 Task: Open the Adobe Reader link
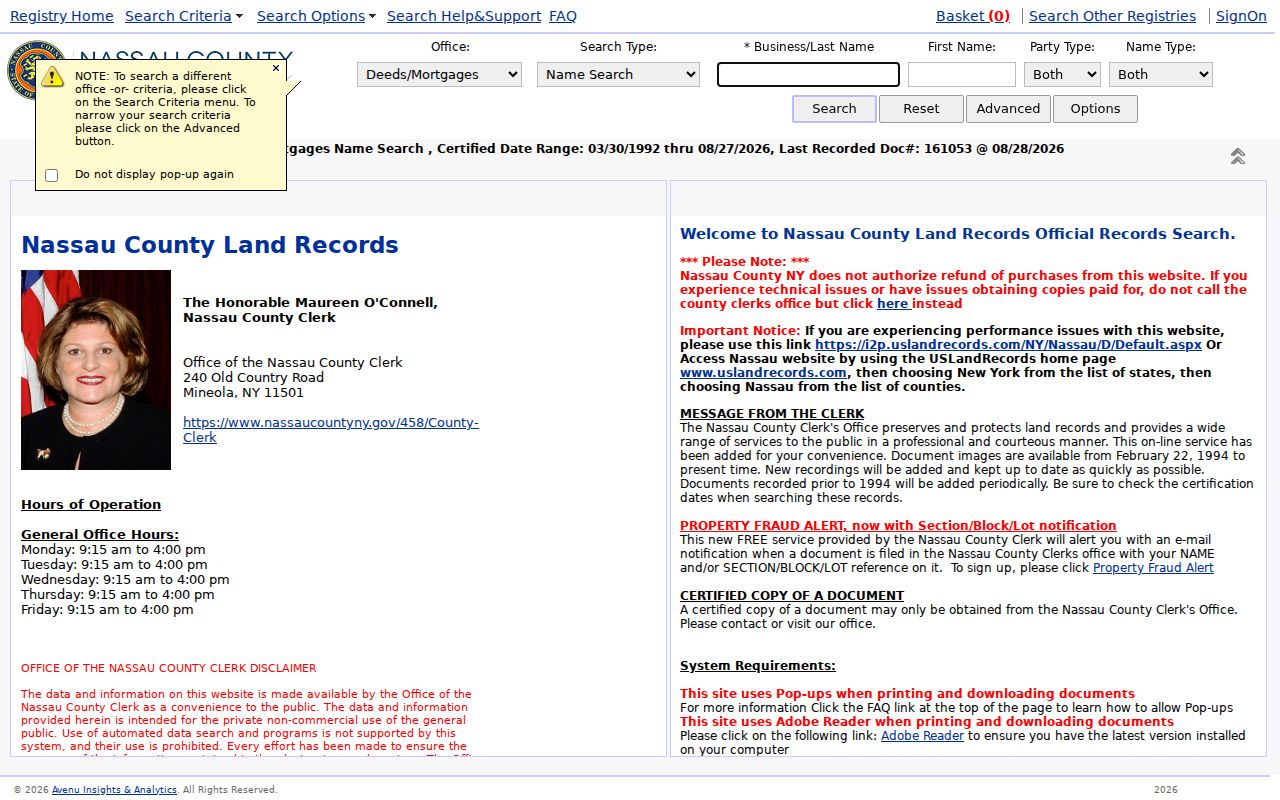tap(922, 736)
